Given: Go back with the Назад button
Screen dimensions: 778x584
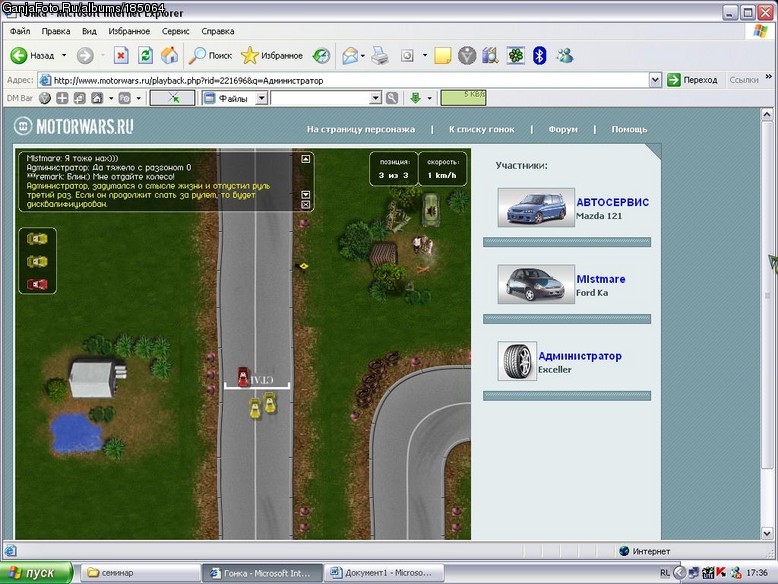Looking at the screenshot, I should pos(32,56).
